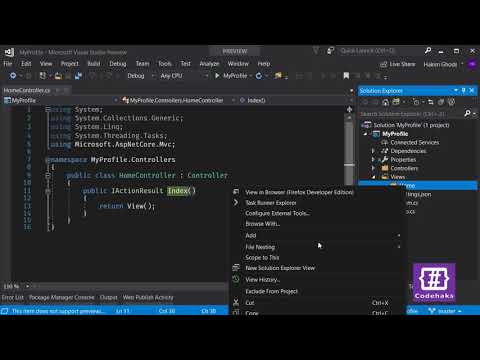Open the Build menu
The width and height of the screenshot is (480, 360).
pos(94,64)
